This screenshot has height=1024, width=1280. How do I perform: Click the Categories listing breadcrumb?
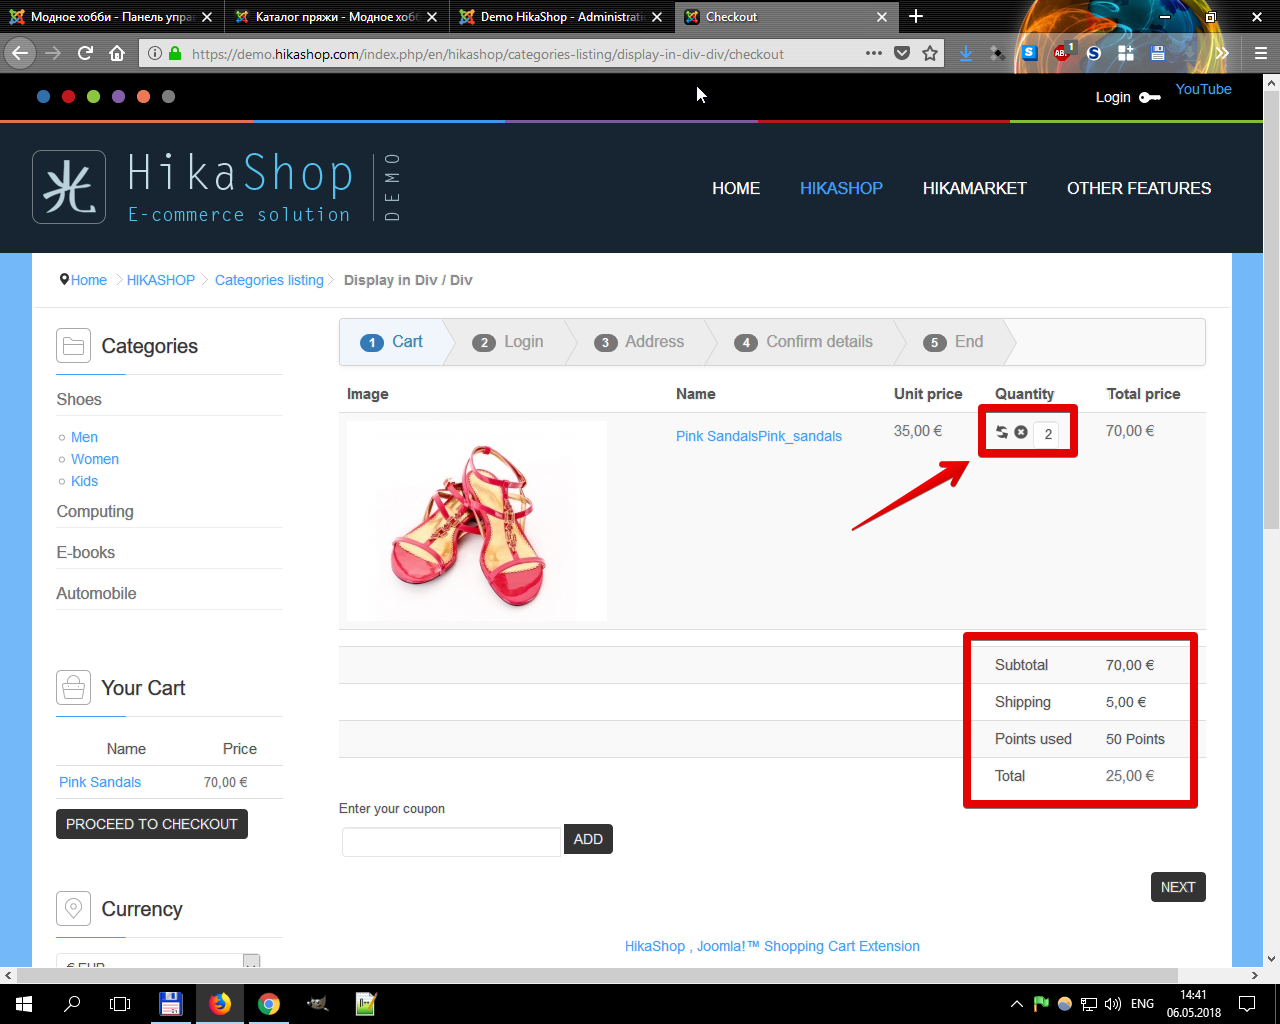pos(269,280)
